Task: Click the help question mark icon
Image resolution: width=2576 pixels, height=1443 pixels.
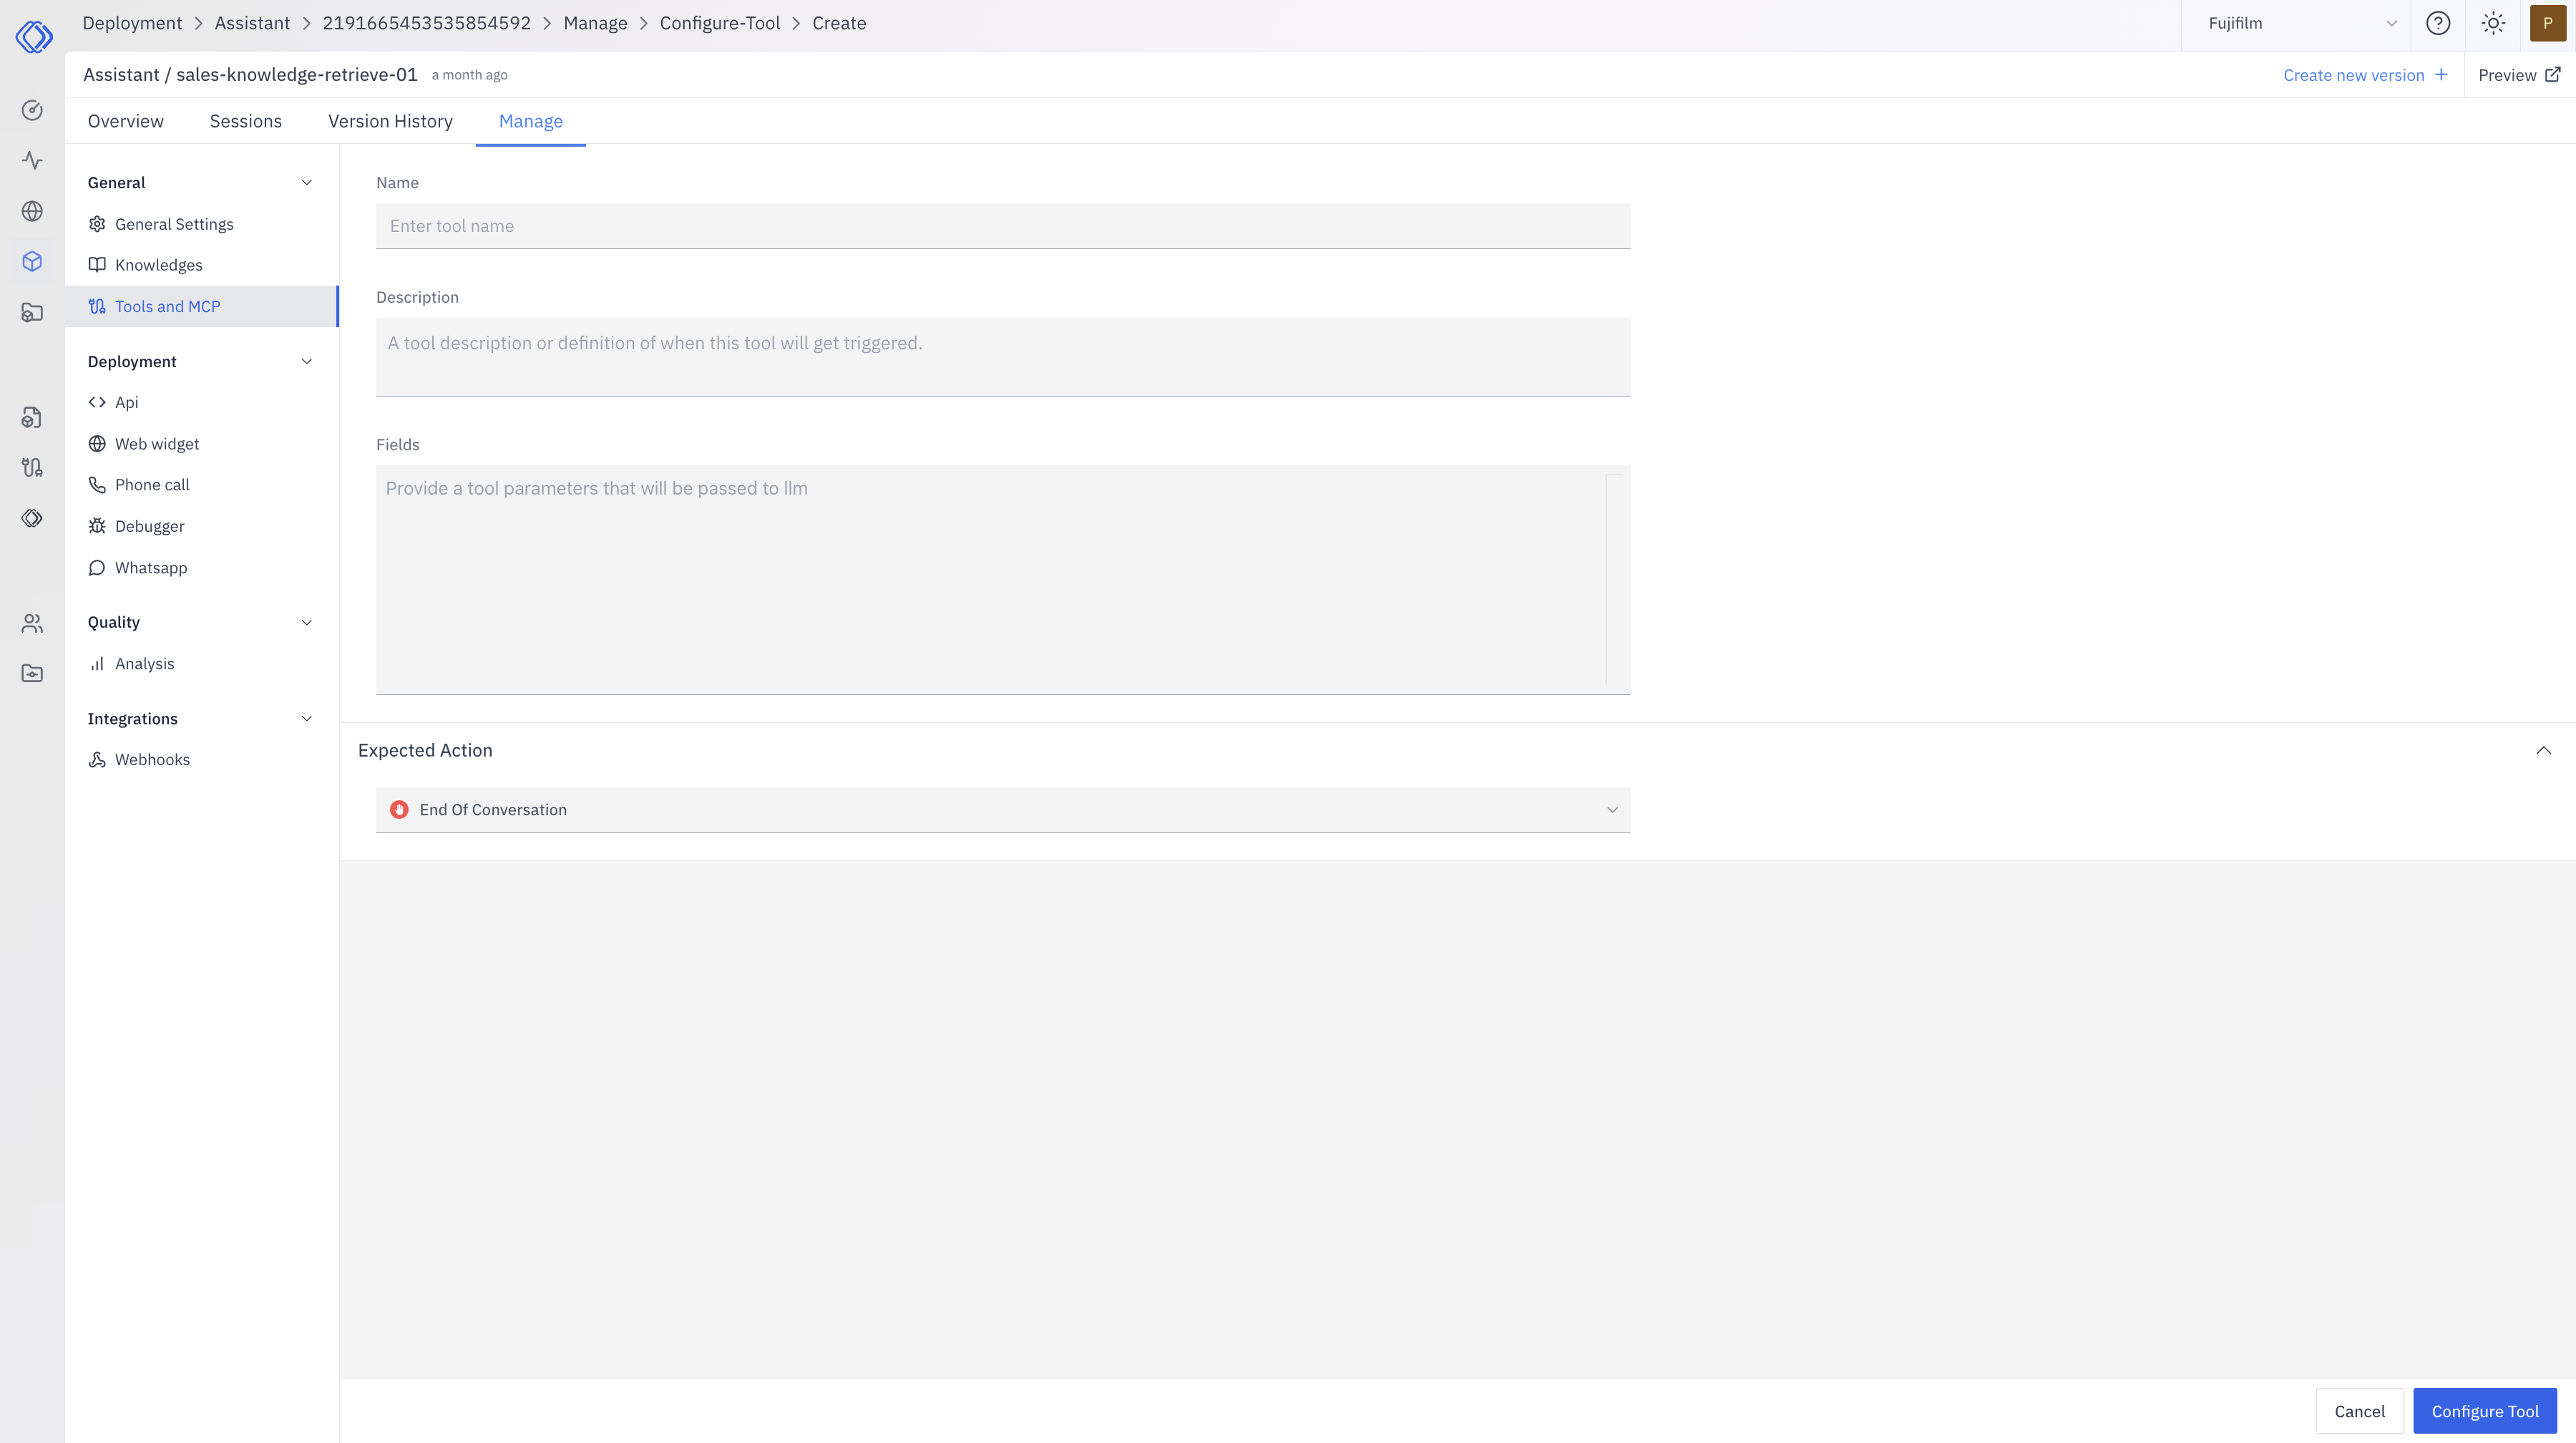Action: click(2438, 23)
